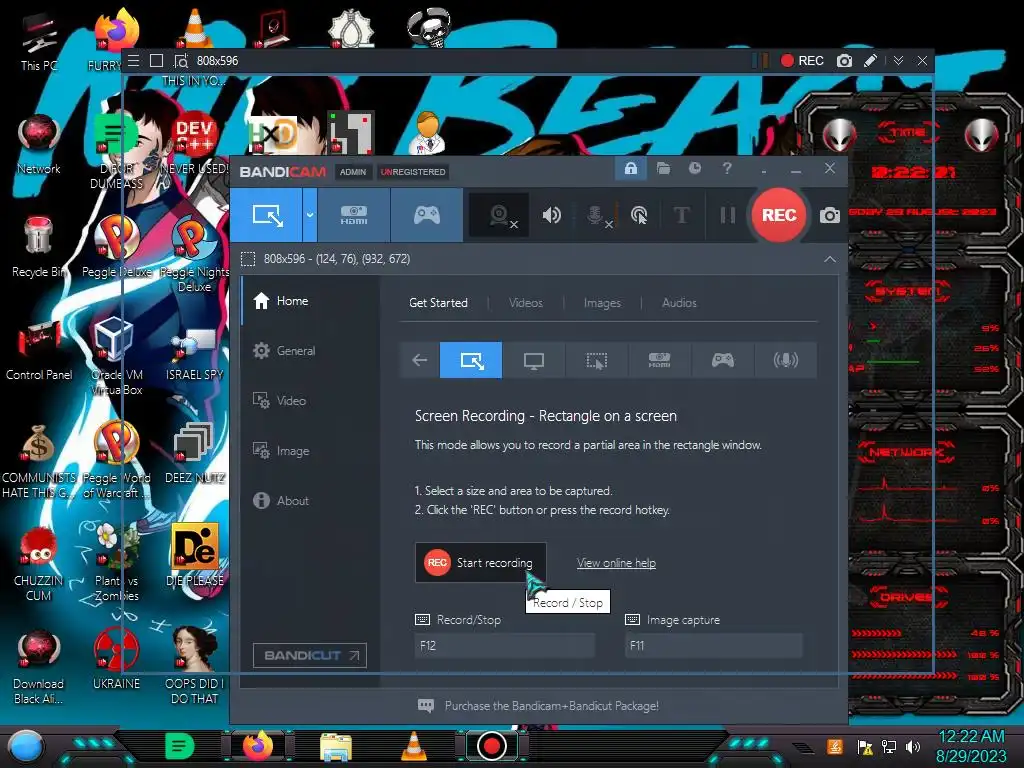
Task: Click Purchase Bandicam+Bandicut Package link
Action: point(551,706)
